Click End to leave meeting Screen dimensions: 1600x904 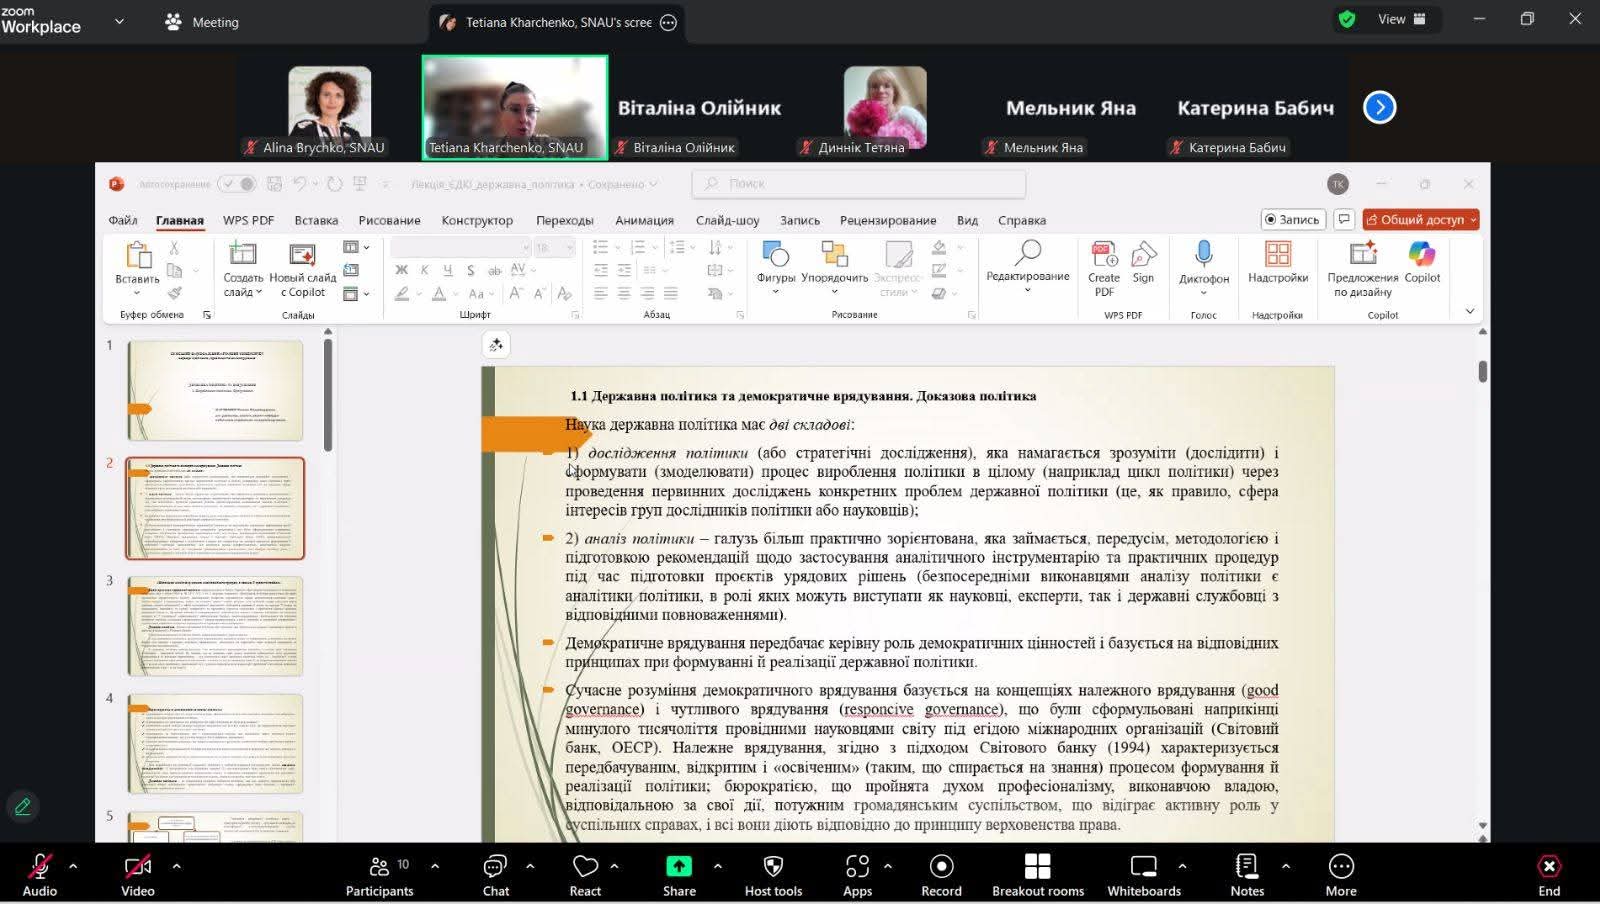1548,873
